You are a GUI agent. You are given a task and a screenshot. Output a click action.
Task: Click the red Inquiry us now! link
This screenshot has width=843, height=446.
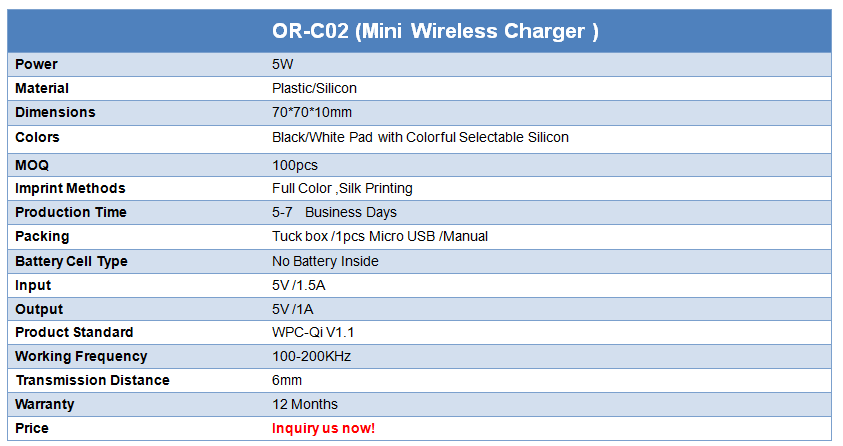323,428
